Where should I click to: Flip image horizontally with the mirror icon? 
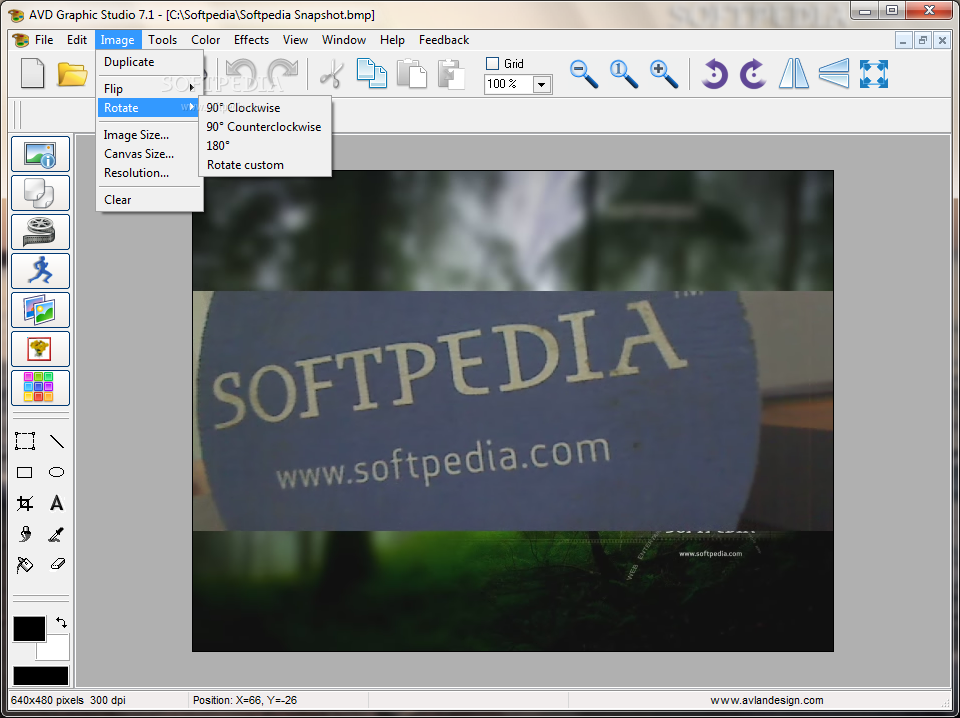click(794, 74)
